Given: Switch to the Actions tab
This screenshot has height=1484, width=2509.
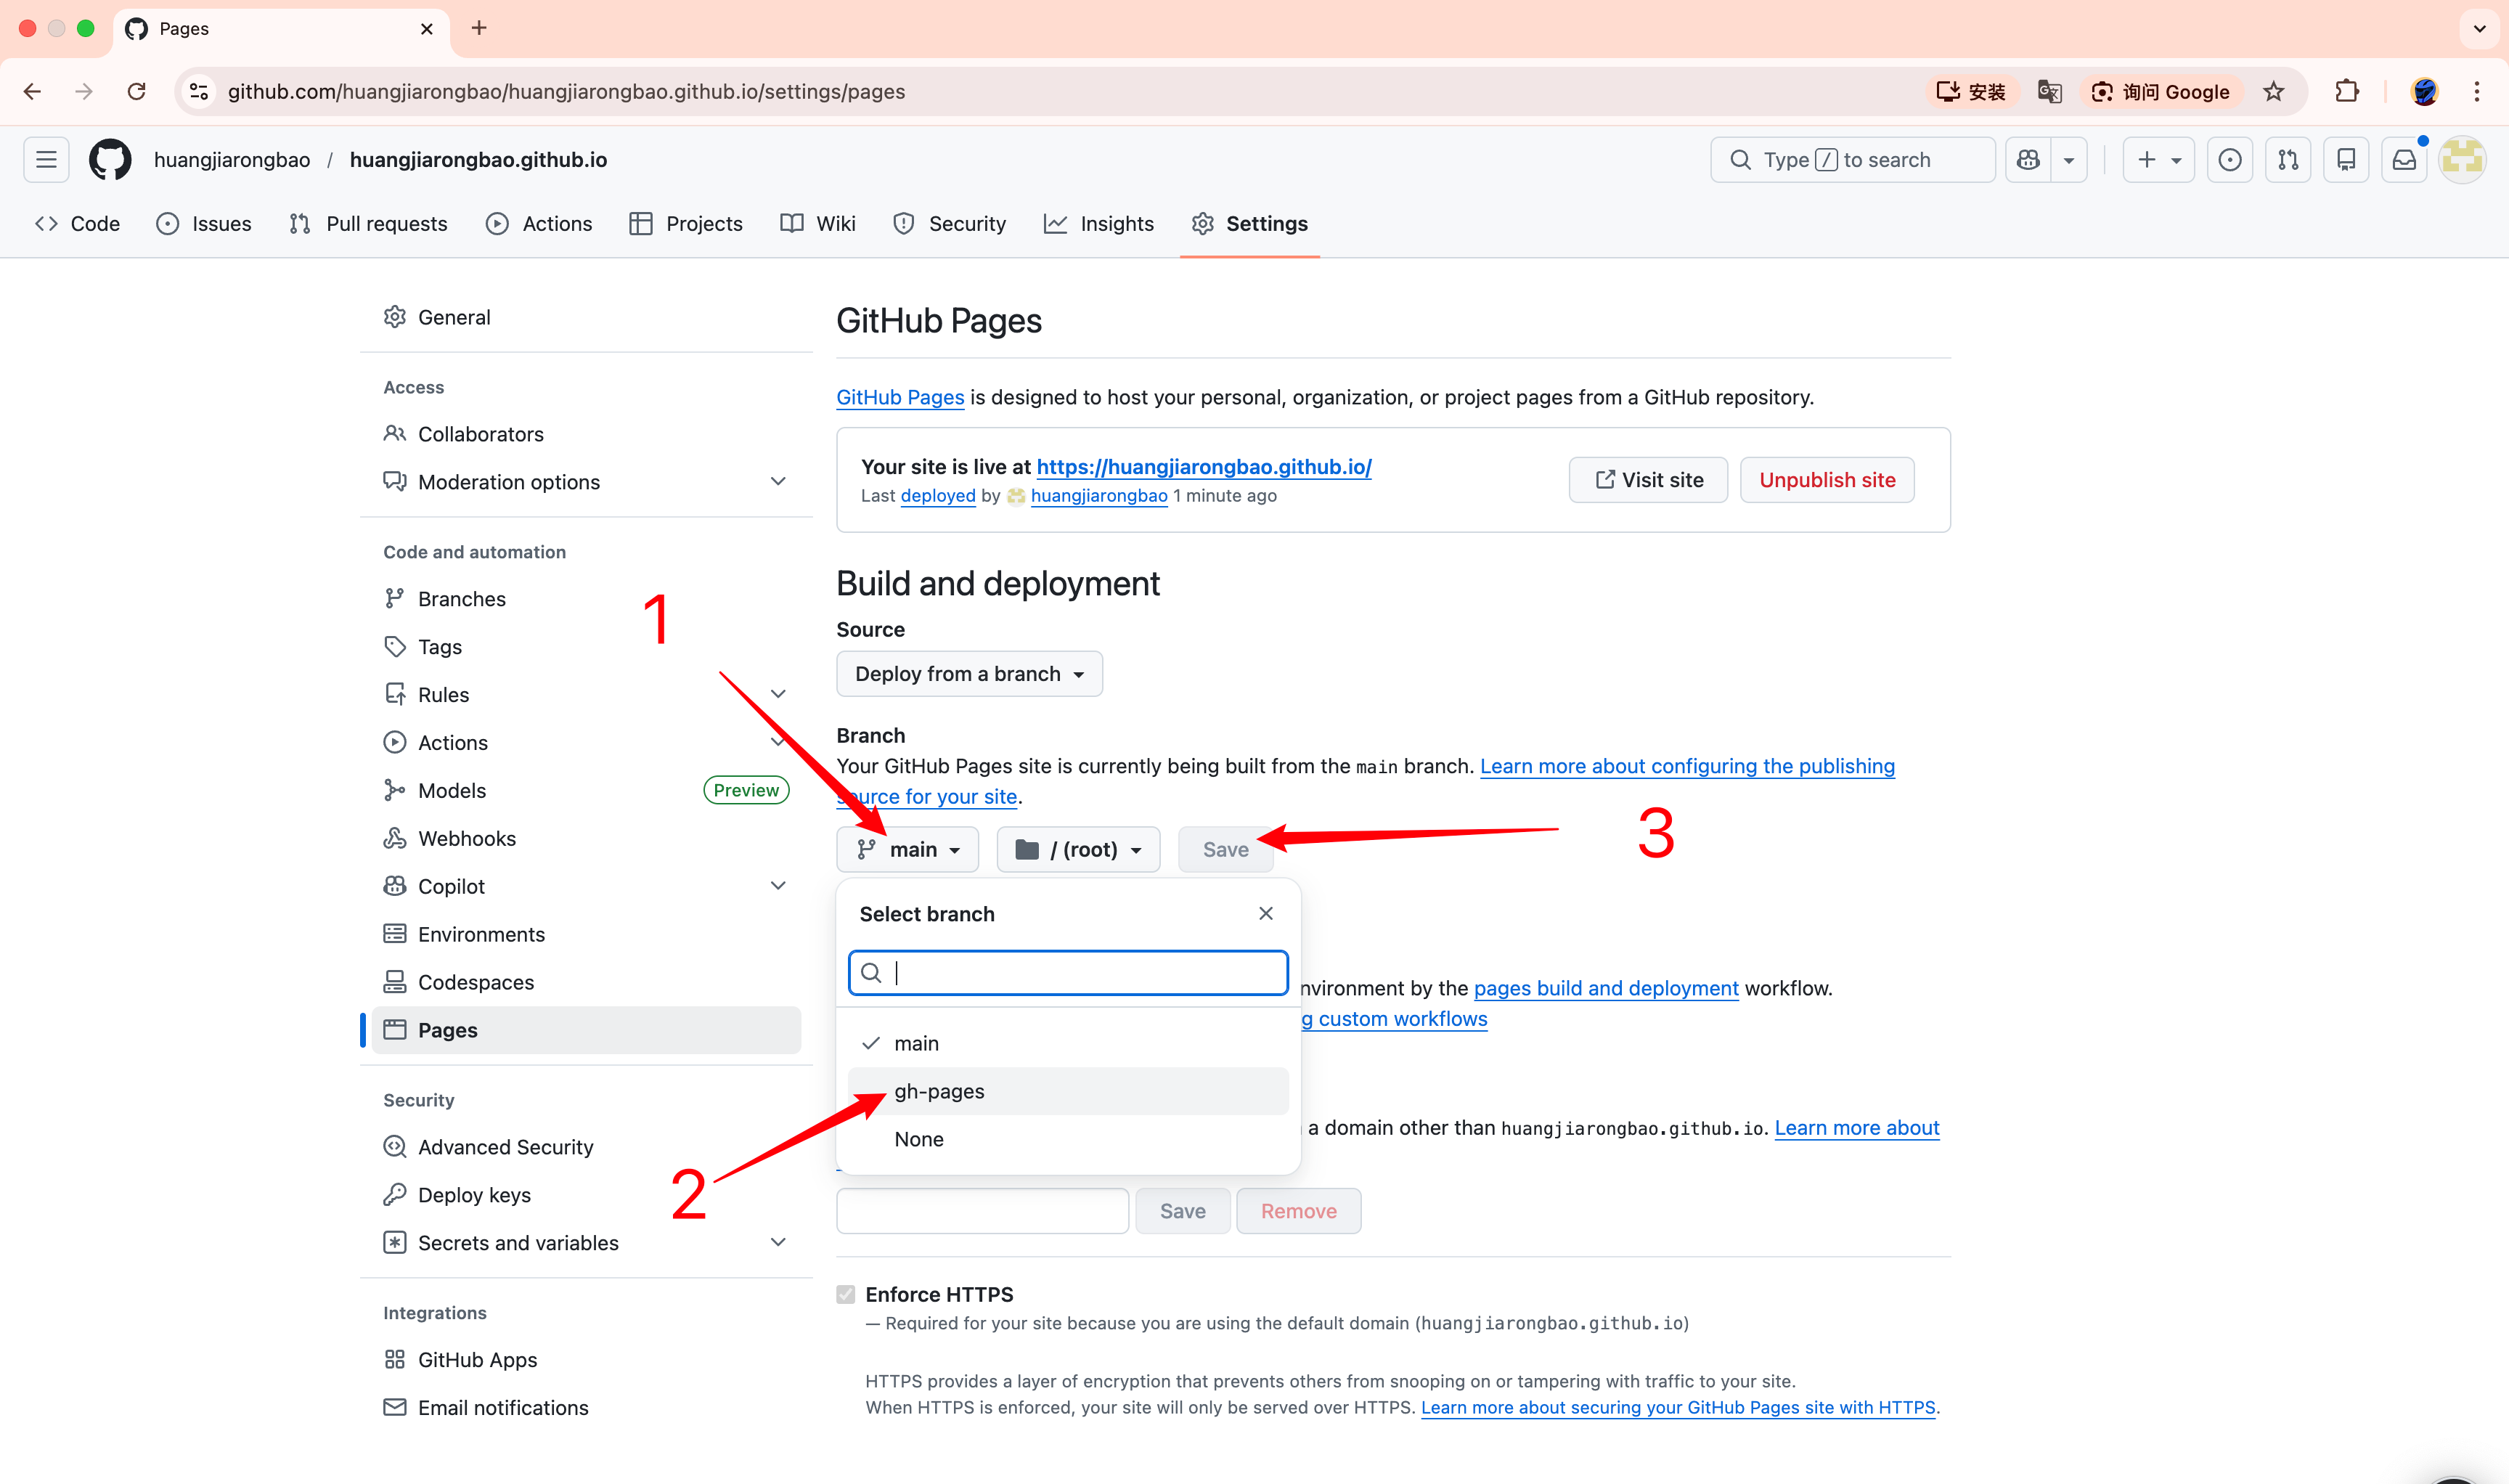Looking at the screenshot, I should click(x=539, y=224).
